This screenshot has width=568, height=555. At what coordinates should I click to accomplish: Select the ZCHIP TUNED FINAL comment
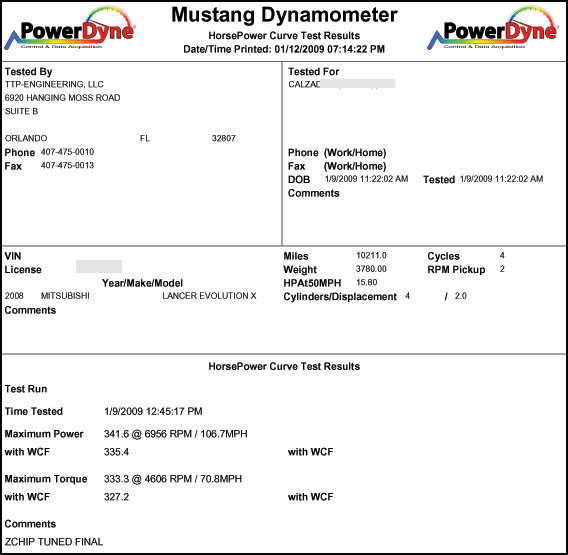pyautogui.click(x=54, y=542)
